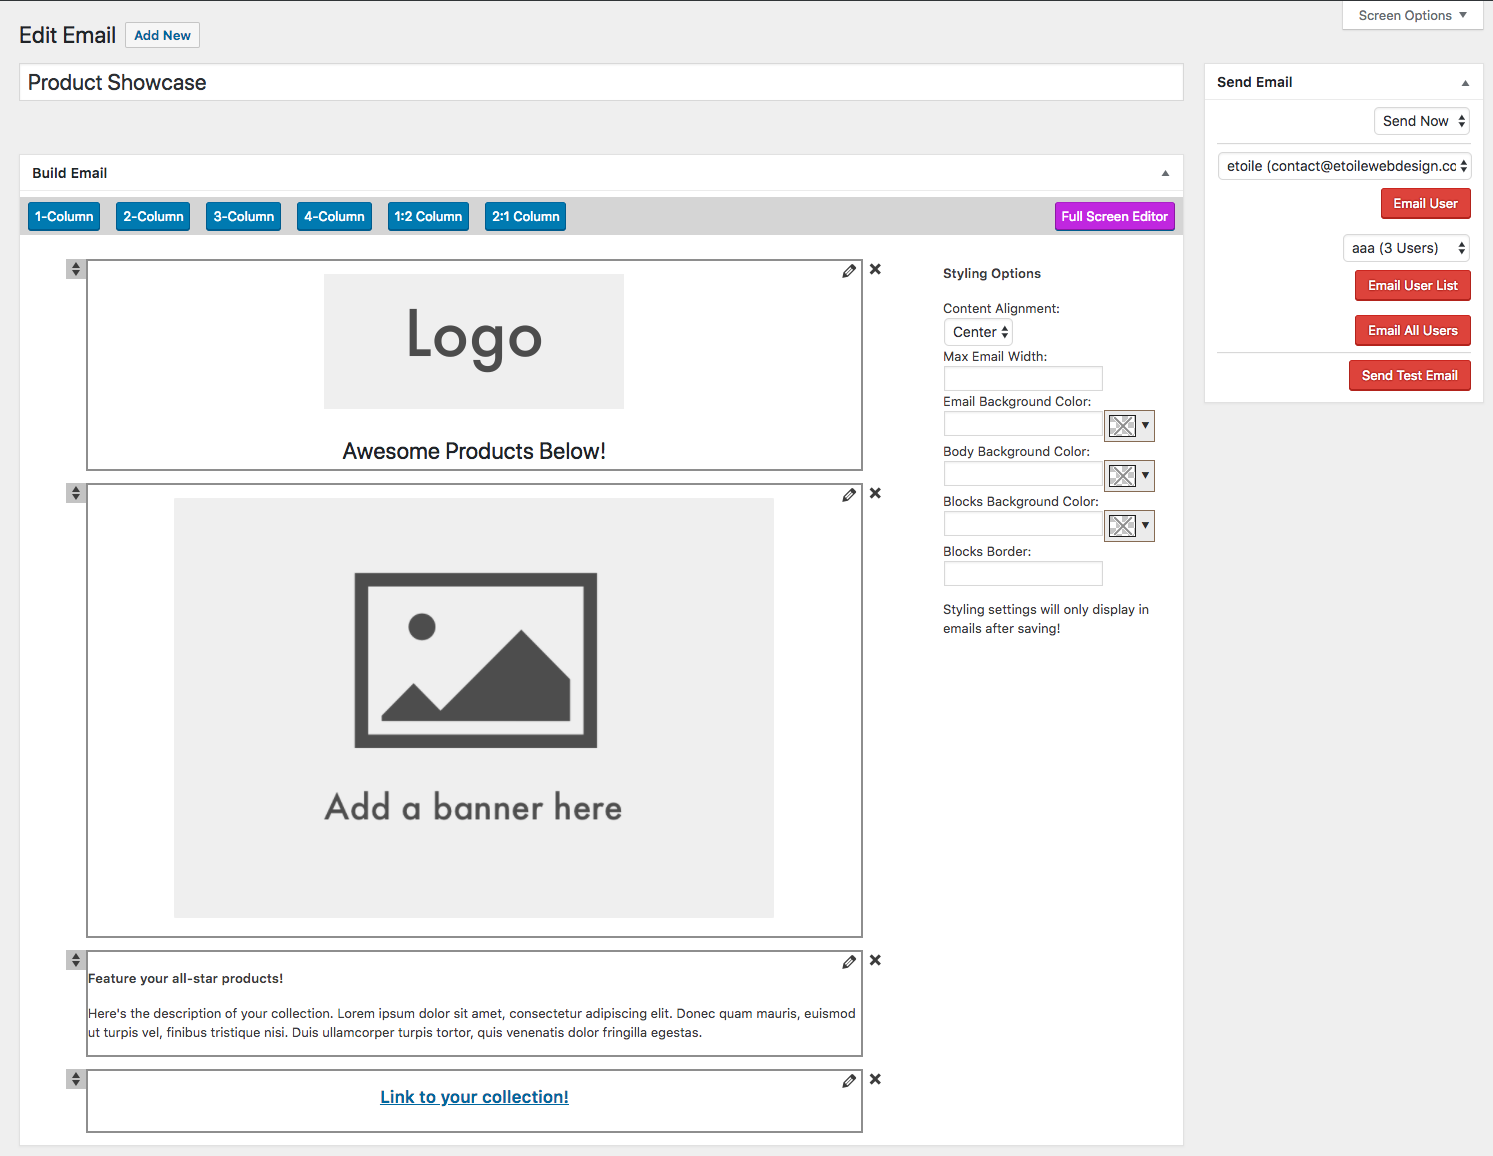
Task: Collapse the Build Email panel
Action: 1165,173
